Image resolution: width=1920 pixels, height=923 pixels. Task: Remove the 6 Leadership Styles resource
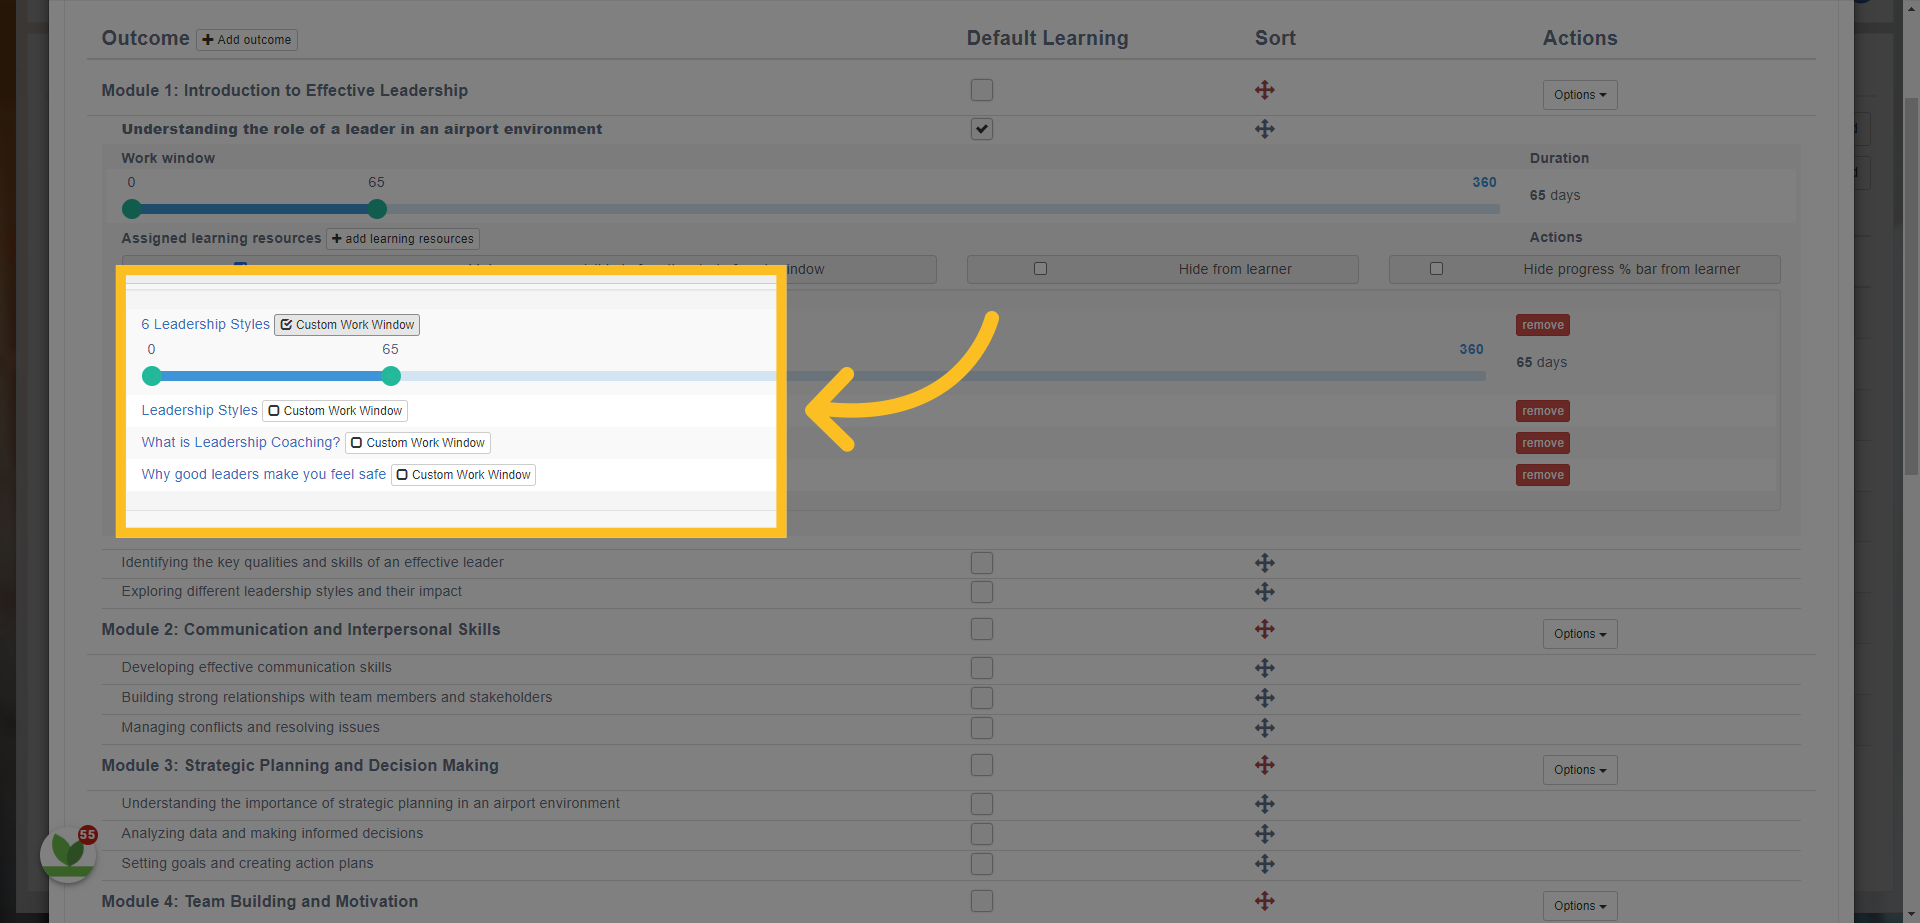coord(1543,325)
